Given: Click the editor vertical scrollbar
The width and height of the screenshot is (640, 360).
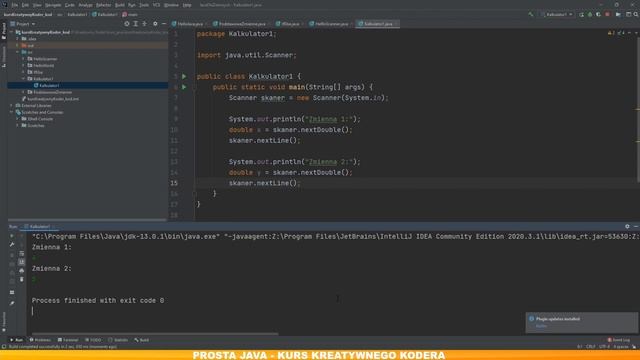Looking at the screenshot, I should (x=638, y=110).
